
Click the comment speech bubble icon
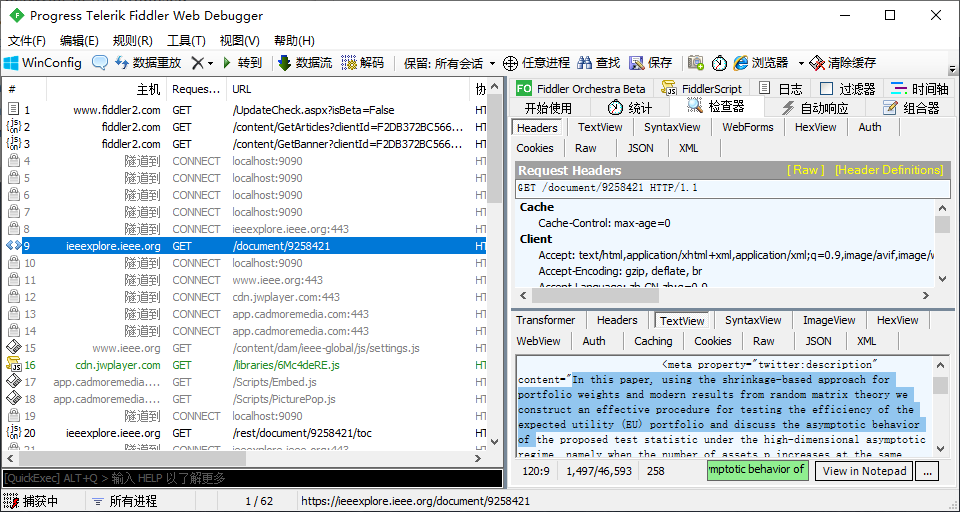pyautogui.click(x=100, y=62)
